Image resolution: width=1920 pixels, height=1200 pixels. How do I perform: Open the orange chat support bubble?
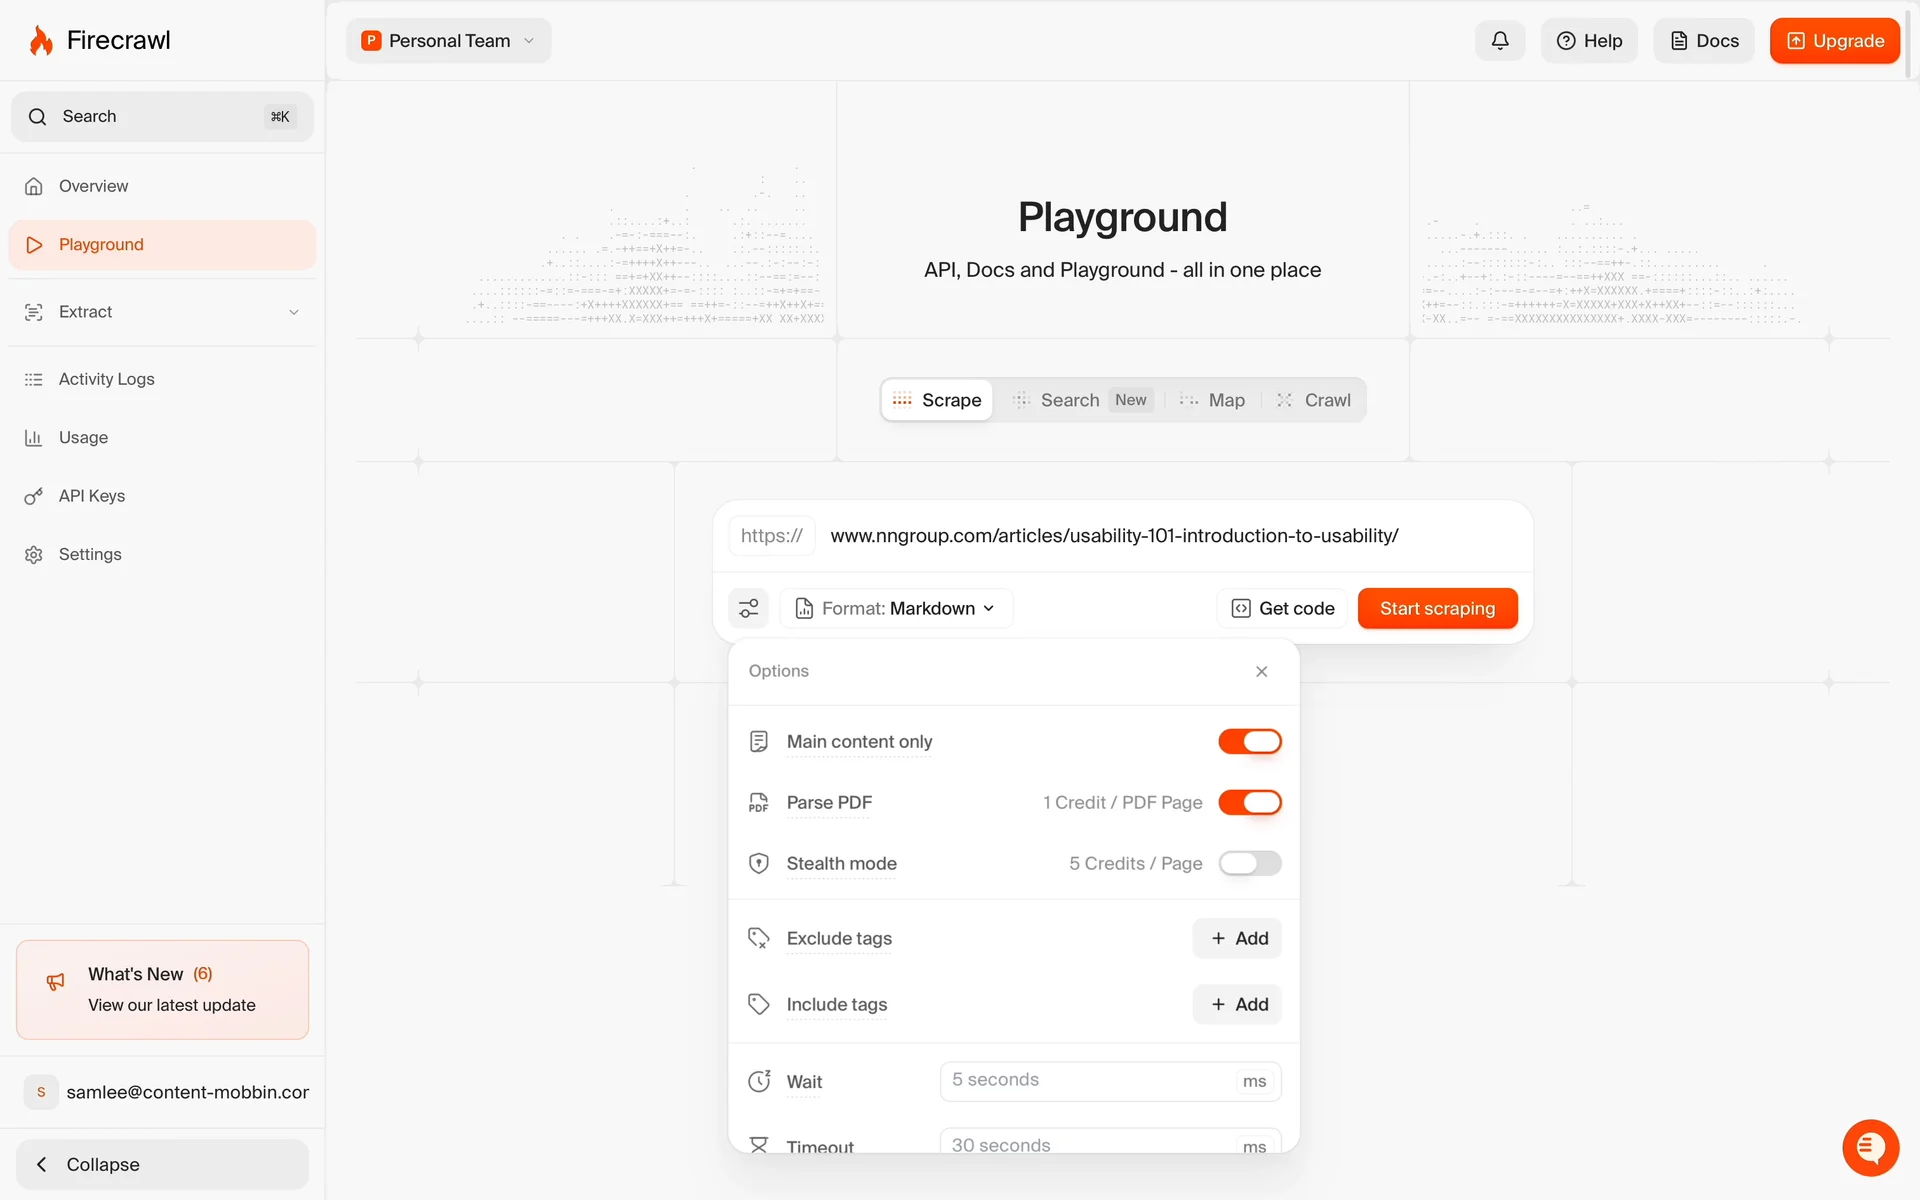pos(1870,1147)
